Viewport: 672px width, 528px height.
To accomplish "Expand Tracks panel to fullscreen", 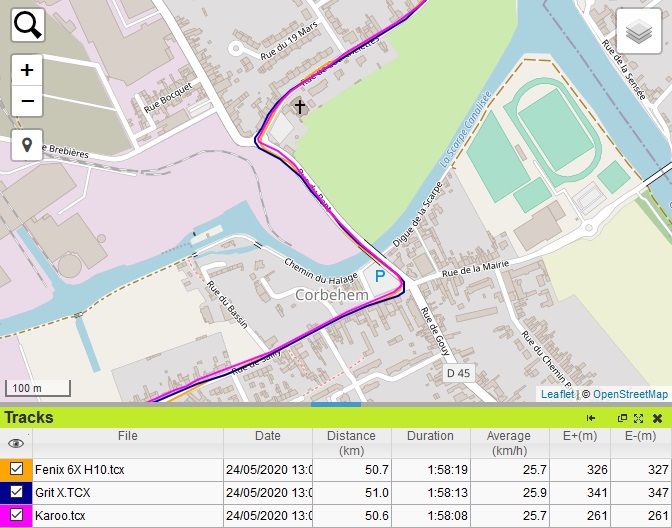I will [638, 418].
